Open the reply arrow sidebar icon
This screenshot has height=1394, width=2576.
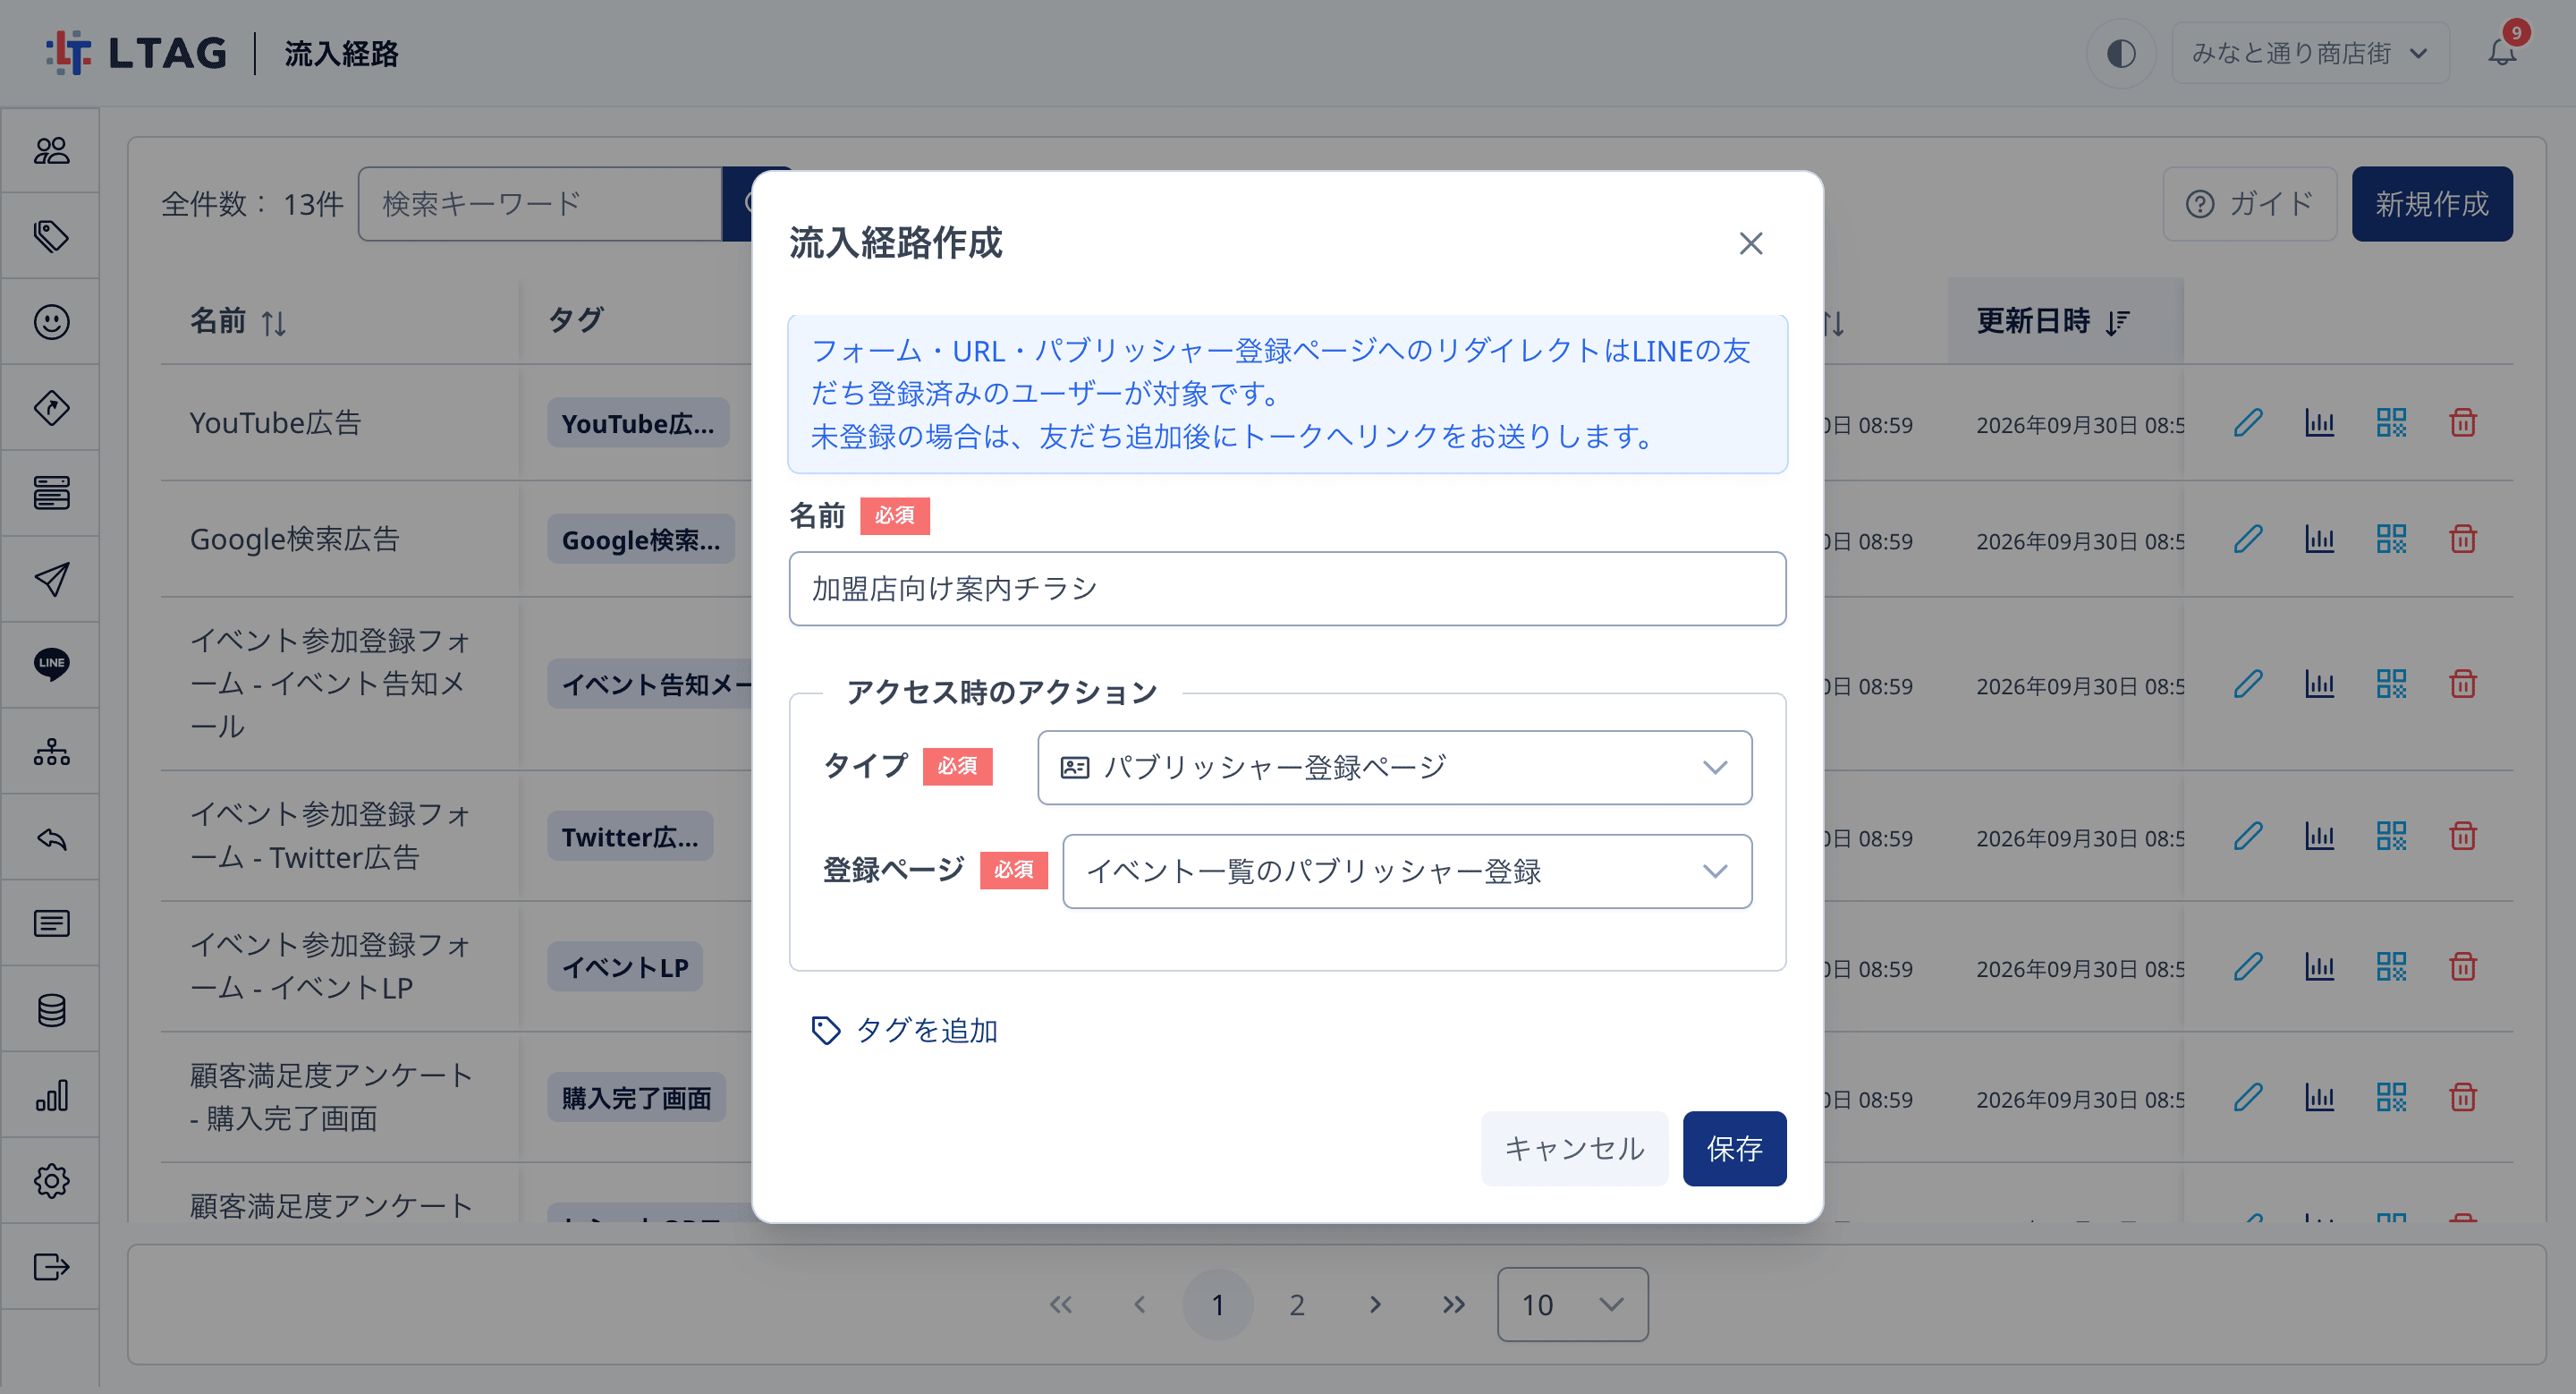[51, 838]
